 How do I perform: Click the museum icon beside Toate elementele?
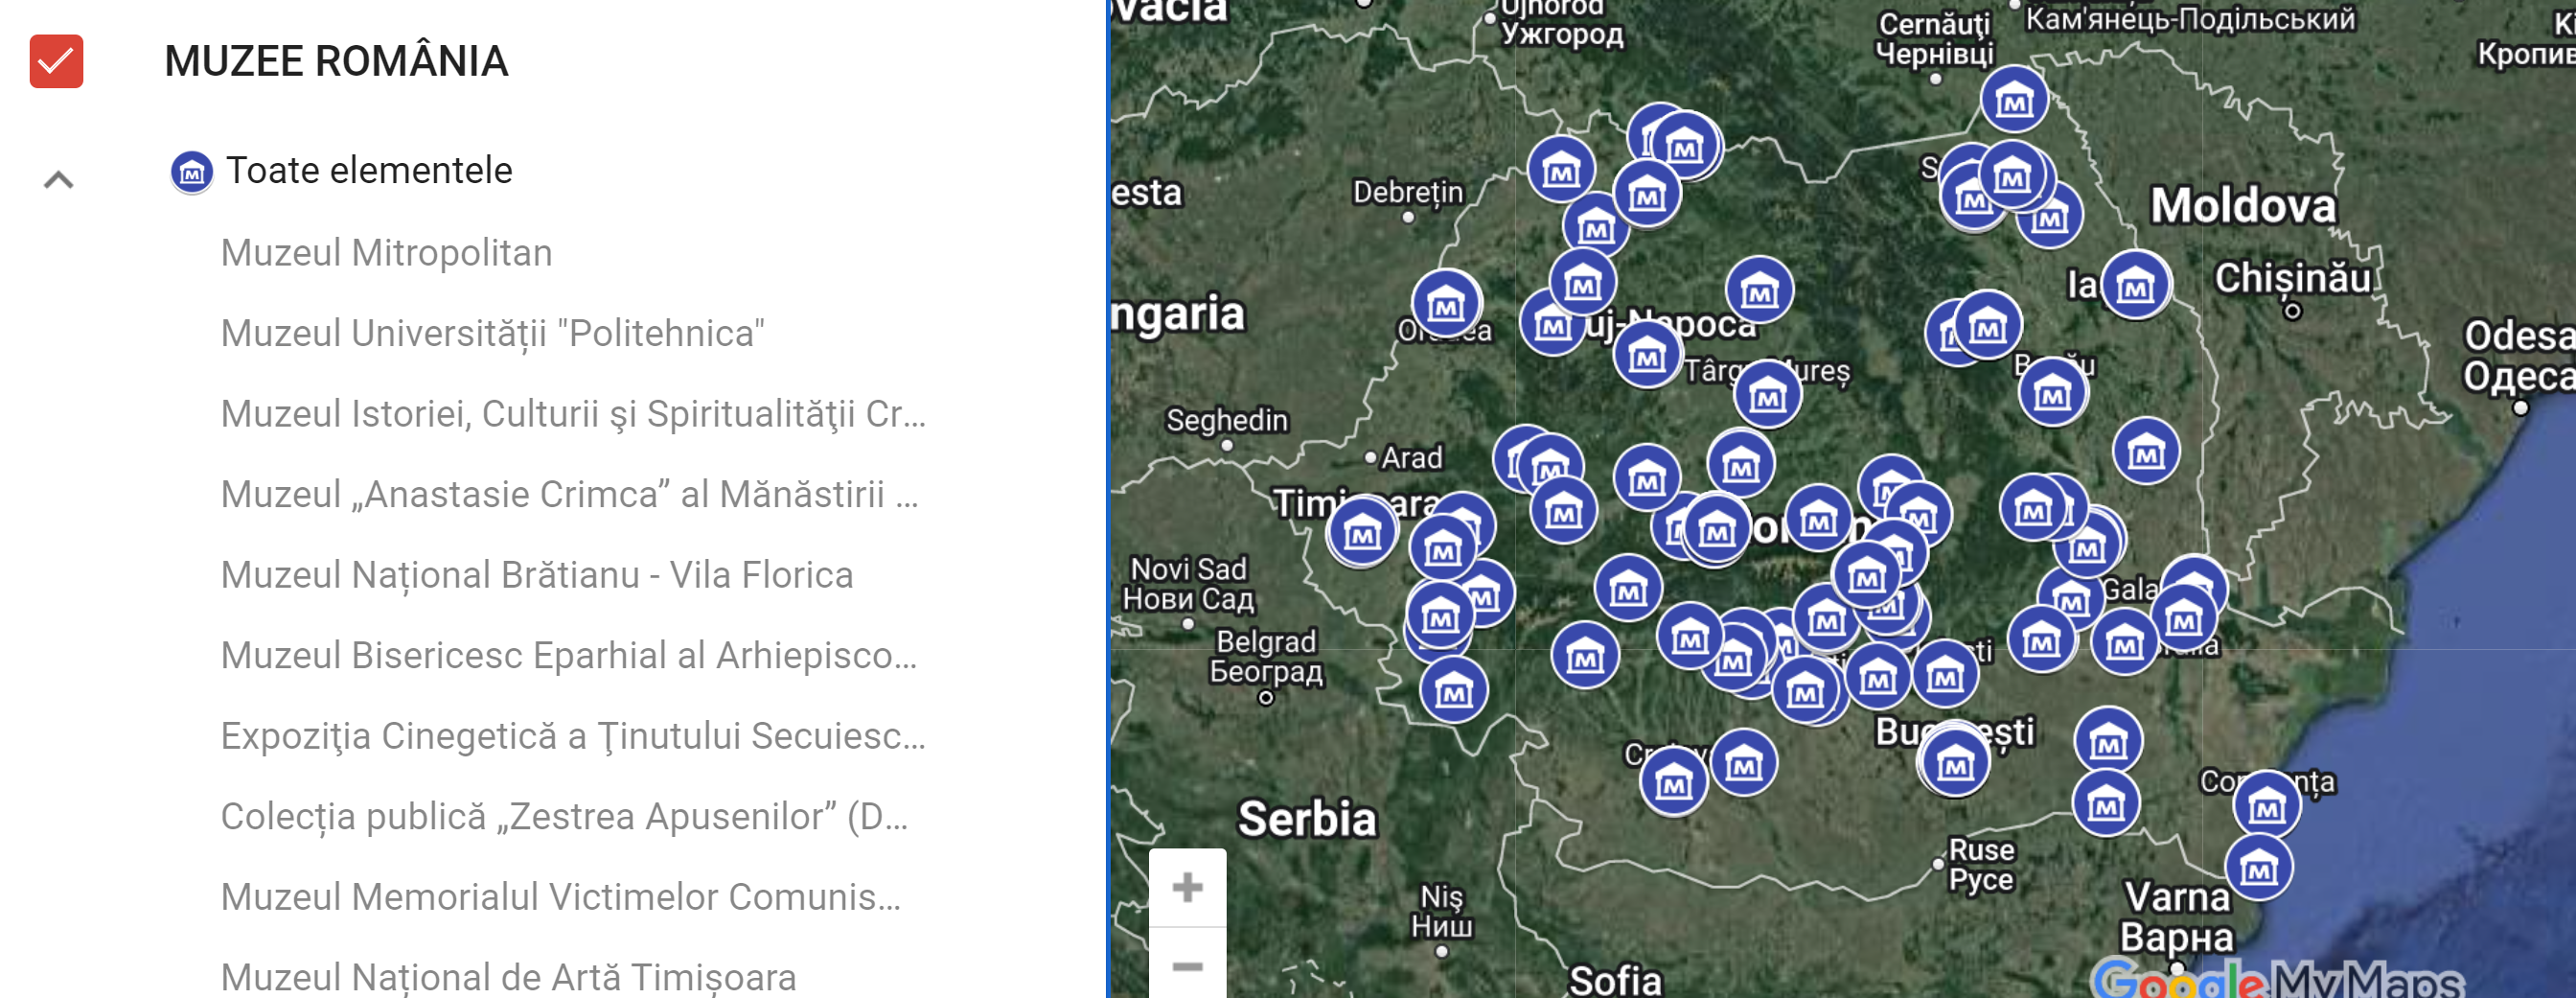tap(191, 172)
